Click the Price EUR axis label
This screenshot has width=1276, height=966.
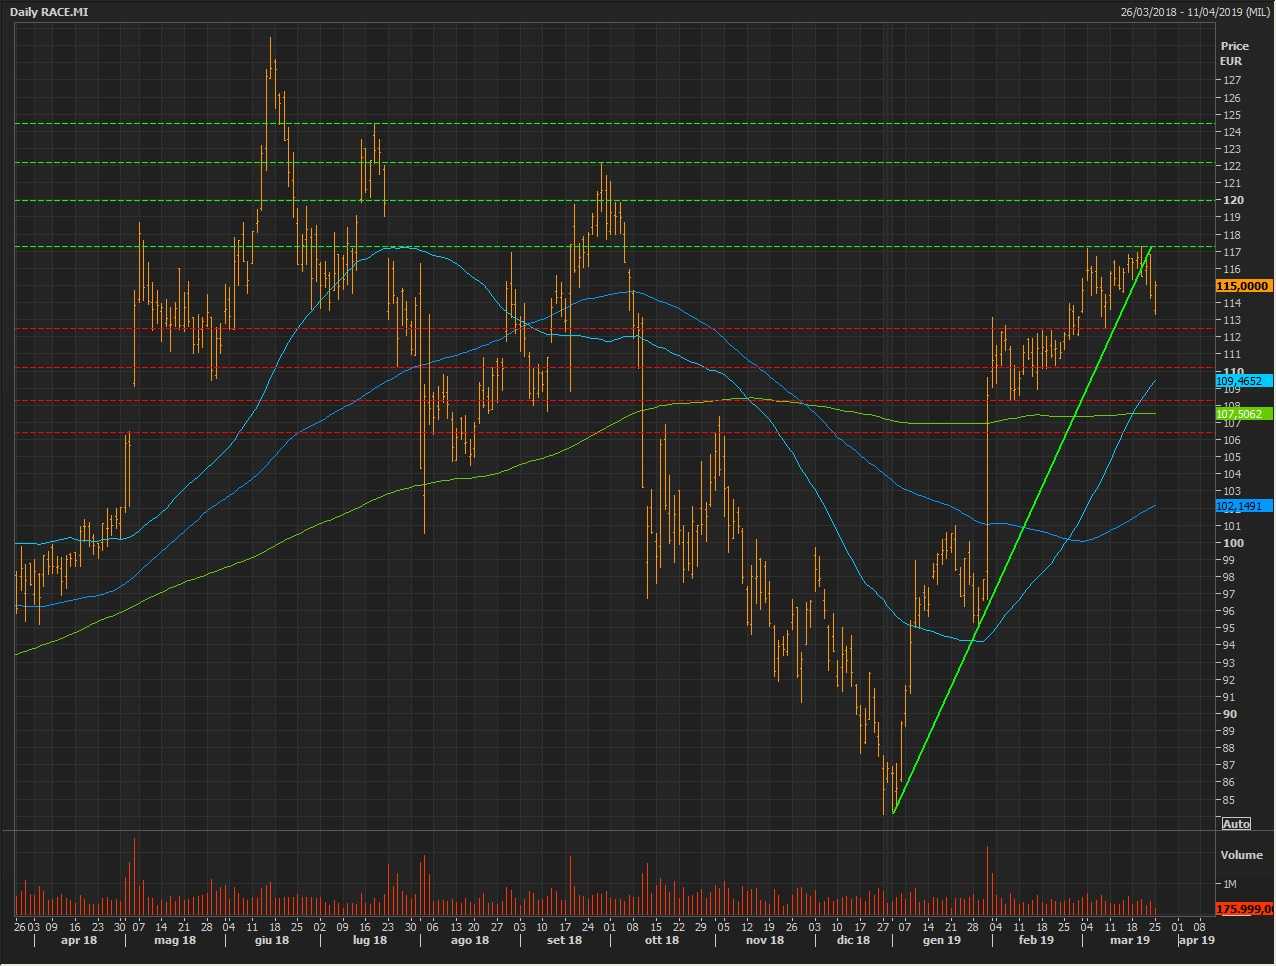coord(1234,53)
